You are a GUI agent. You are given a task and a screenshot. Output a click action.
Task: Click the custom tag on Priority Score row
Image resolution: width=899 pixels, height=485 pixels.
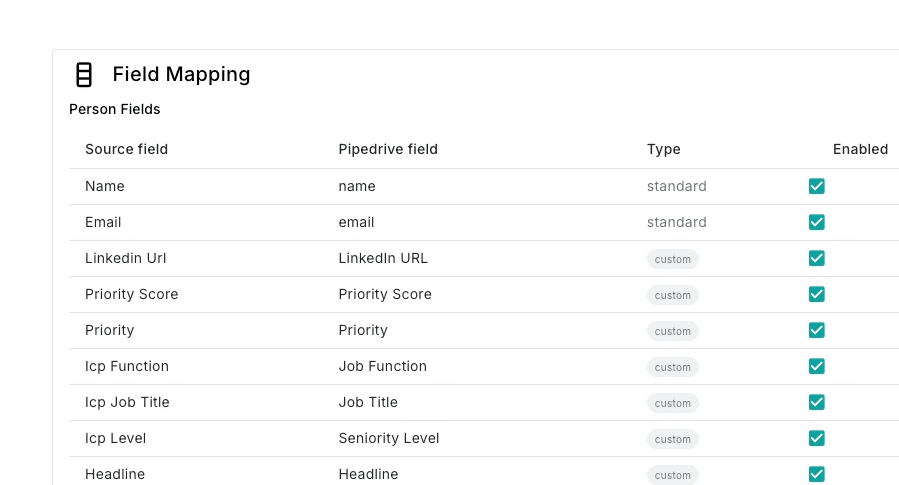point(672,295)
